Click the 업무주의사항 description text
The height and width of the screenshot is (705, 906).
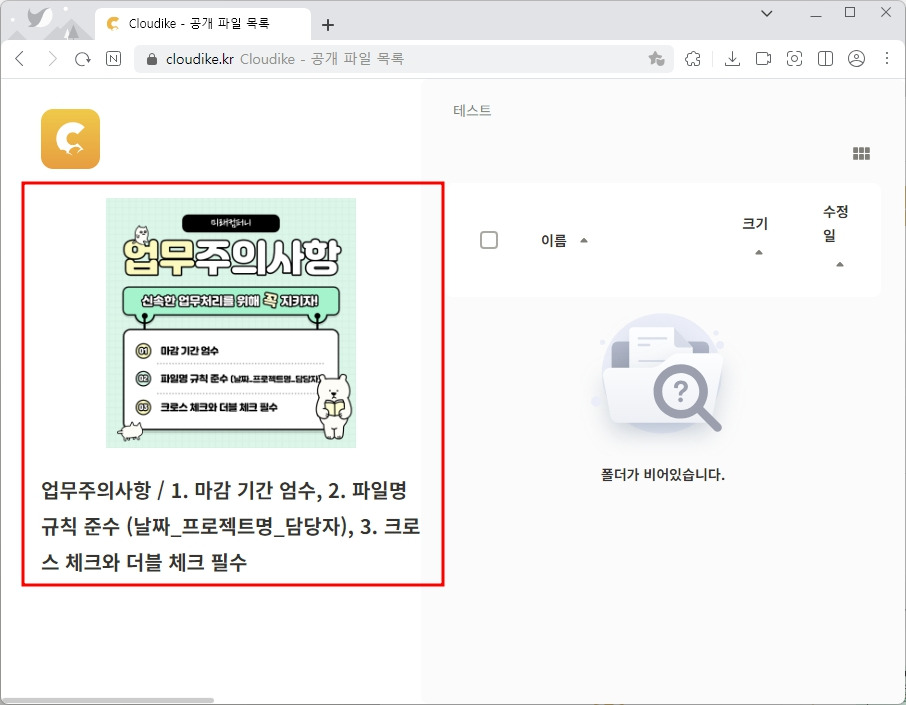231,526
